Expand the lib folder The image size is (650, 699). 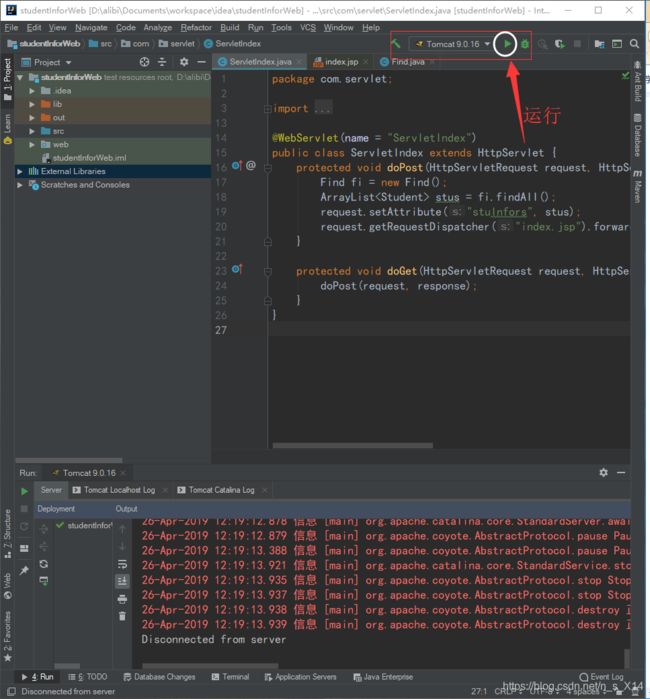(32, 104)
